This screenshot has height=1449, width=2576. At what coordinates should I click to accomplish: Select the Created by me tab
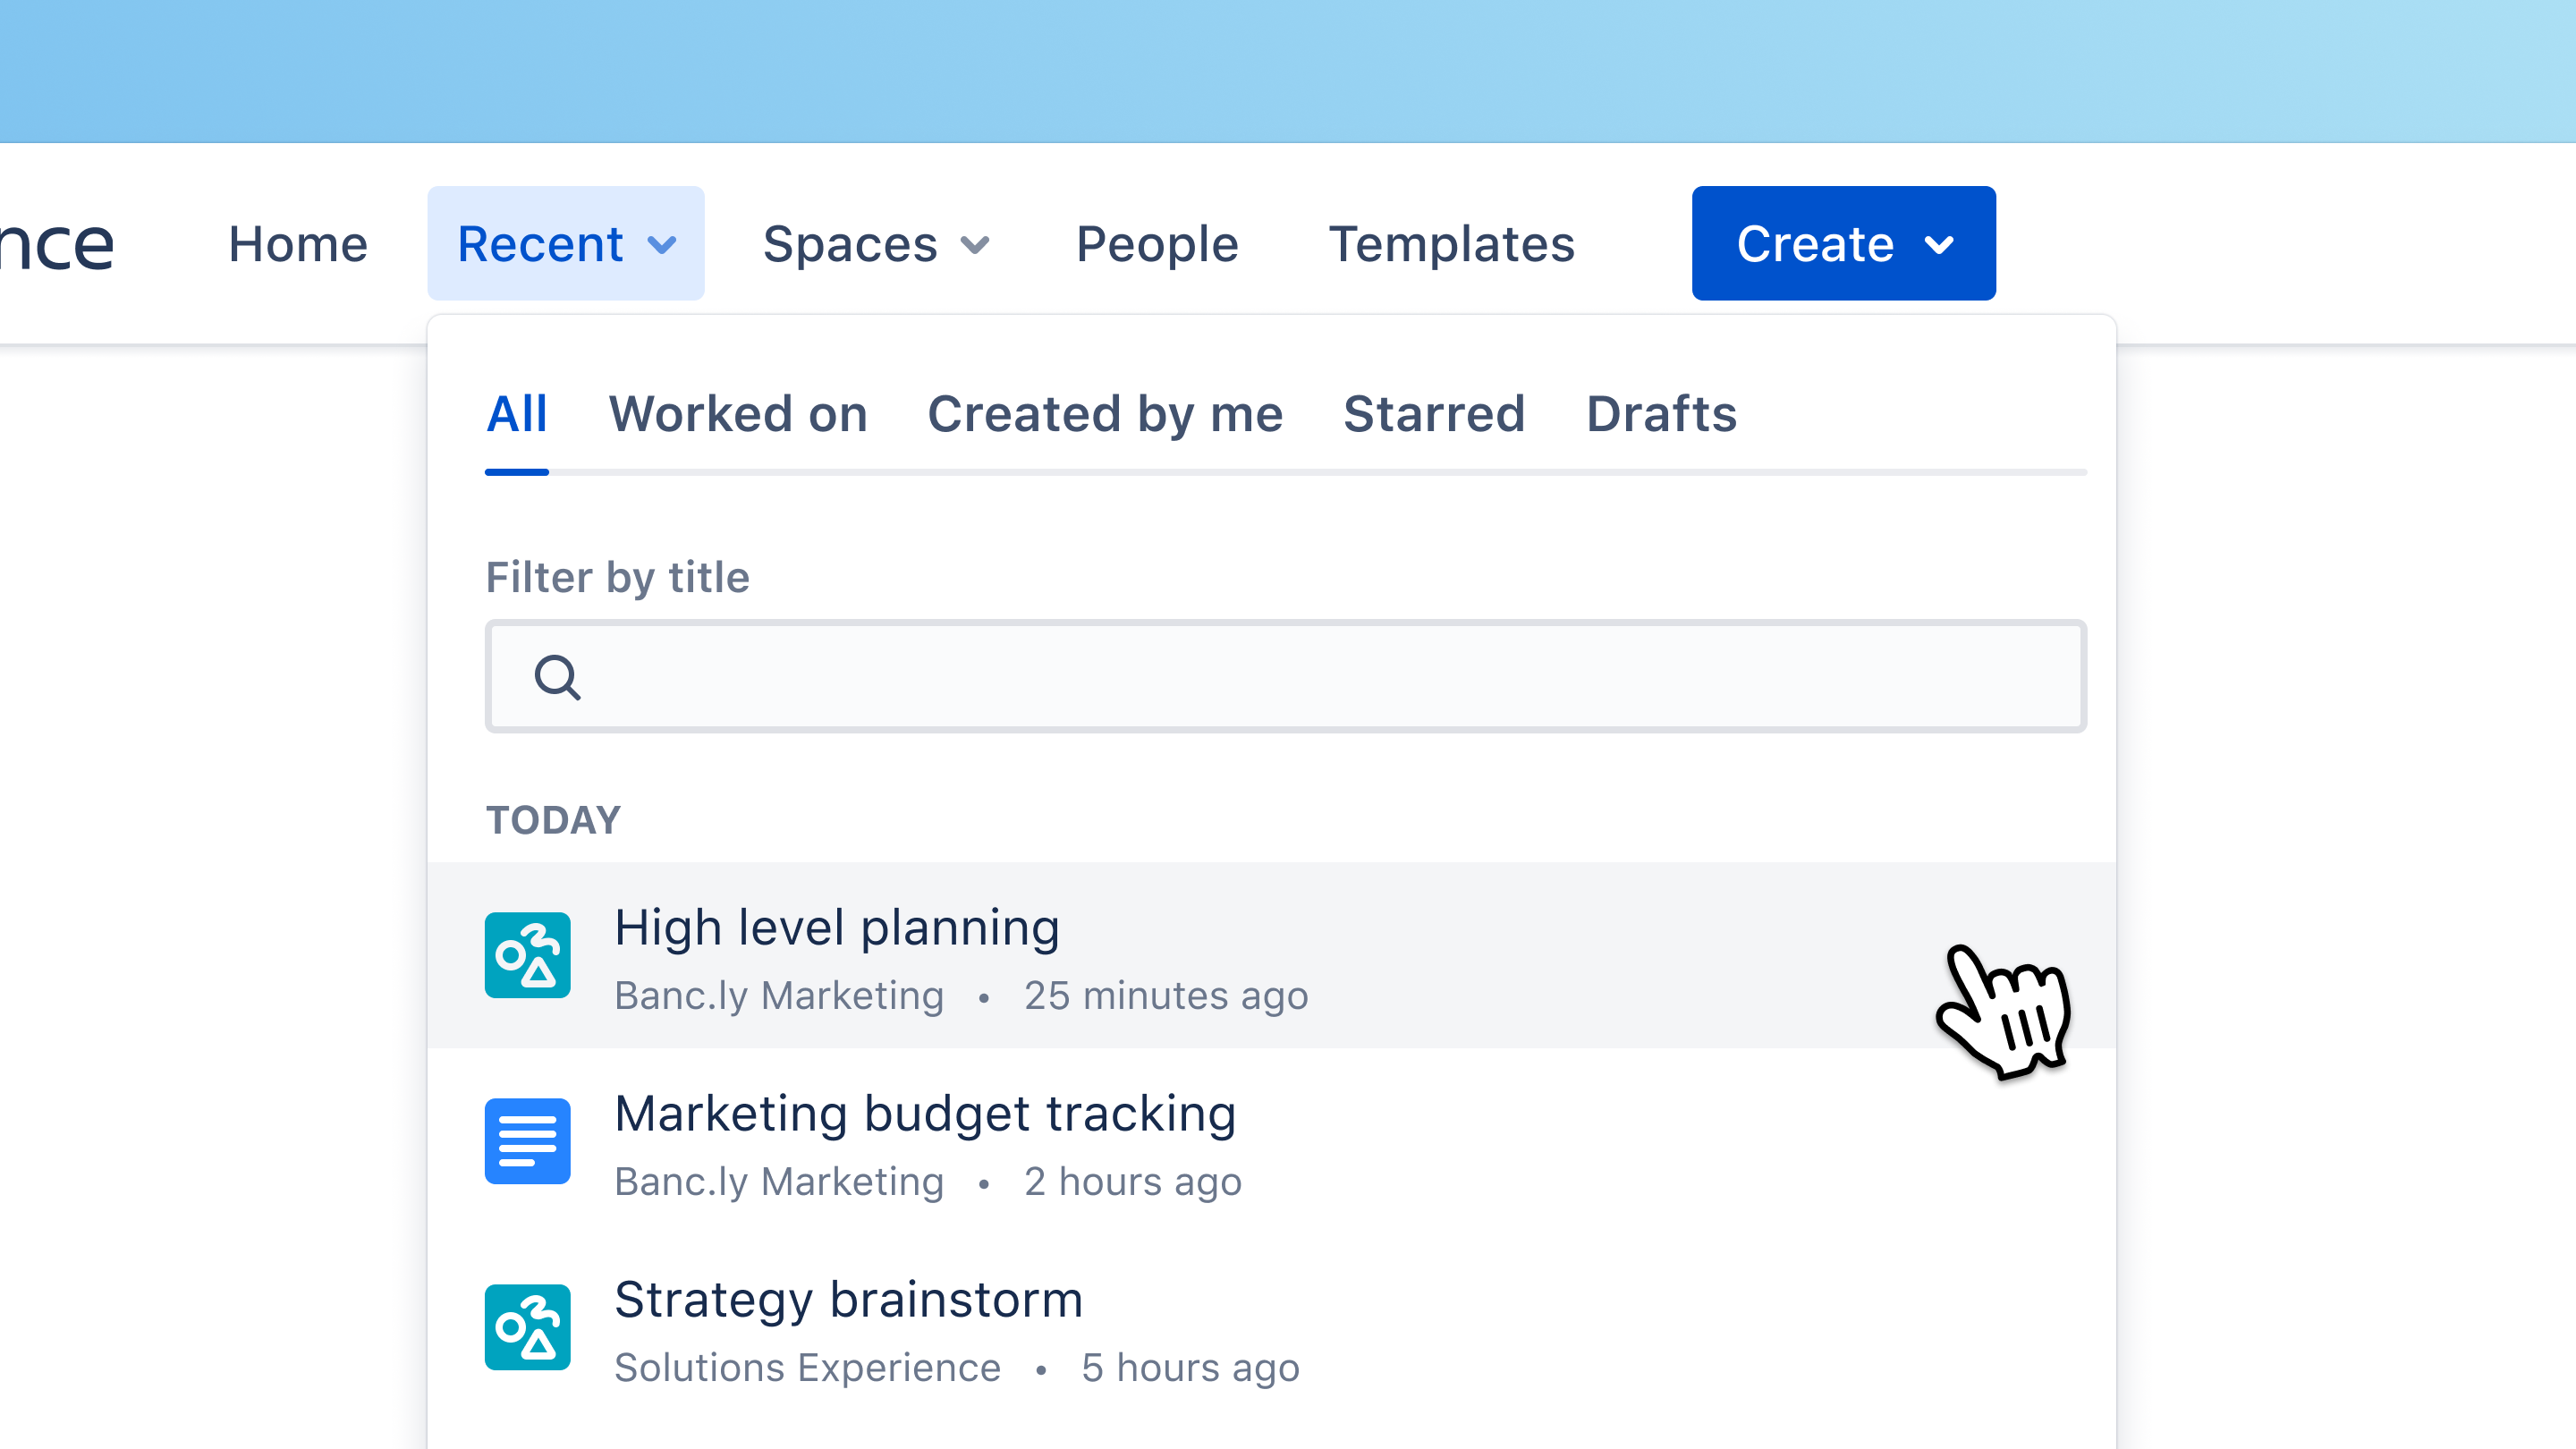1105,414
